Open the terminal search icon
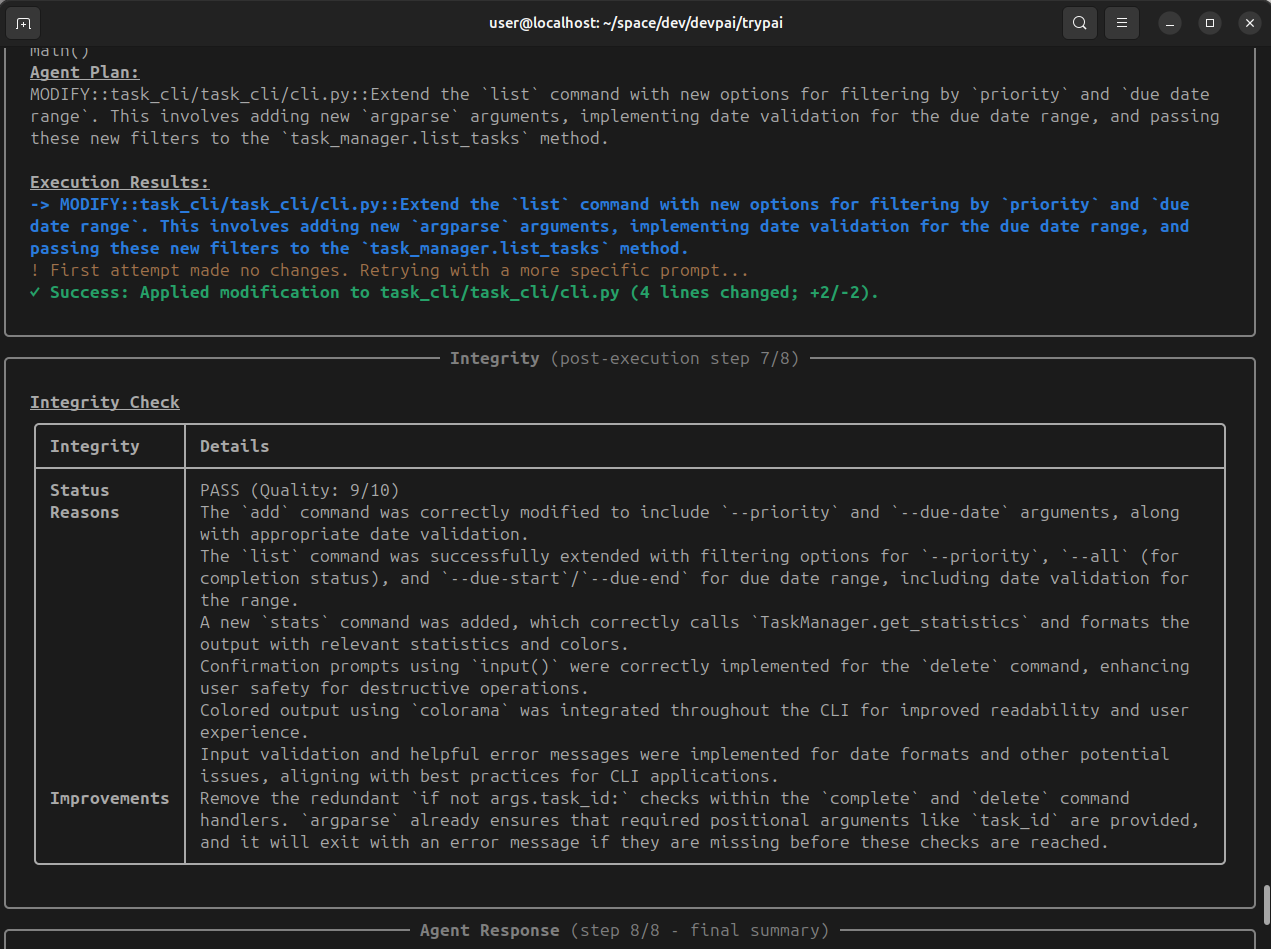This screenshot has width=1271, height=949. click(1079, 22)
